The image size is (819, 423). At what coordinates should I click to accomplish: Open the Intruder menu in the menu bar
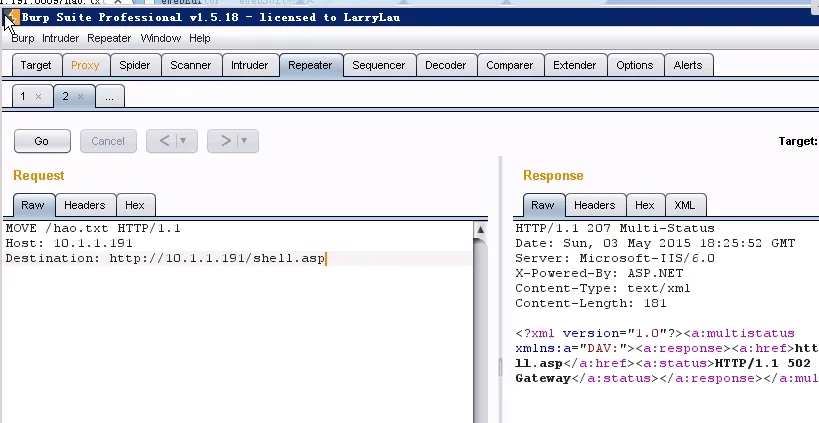click(61, 38)
